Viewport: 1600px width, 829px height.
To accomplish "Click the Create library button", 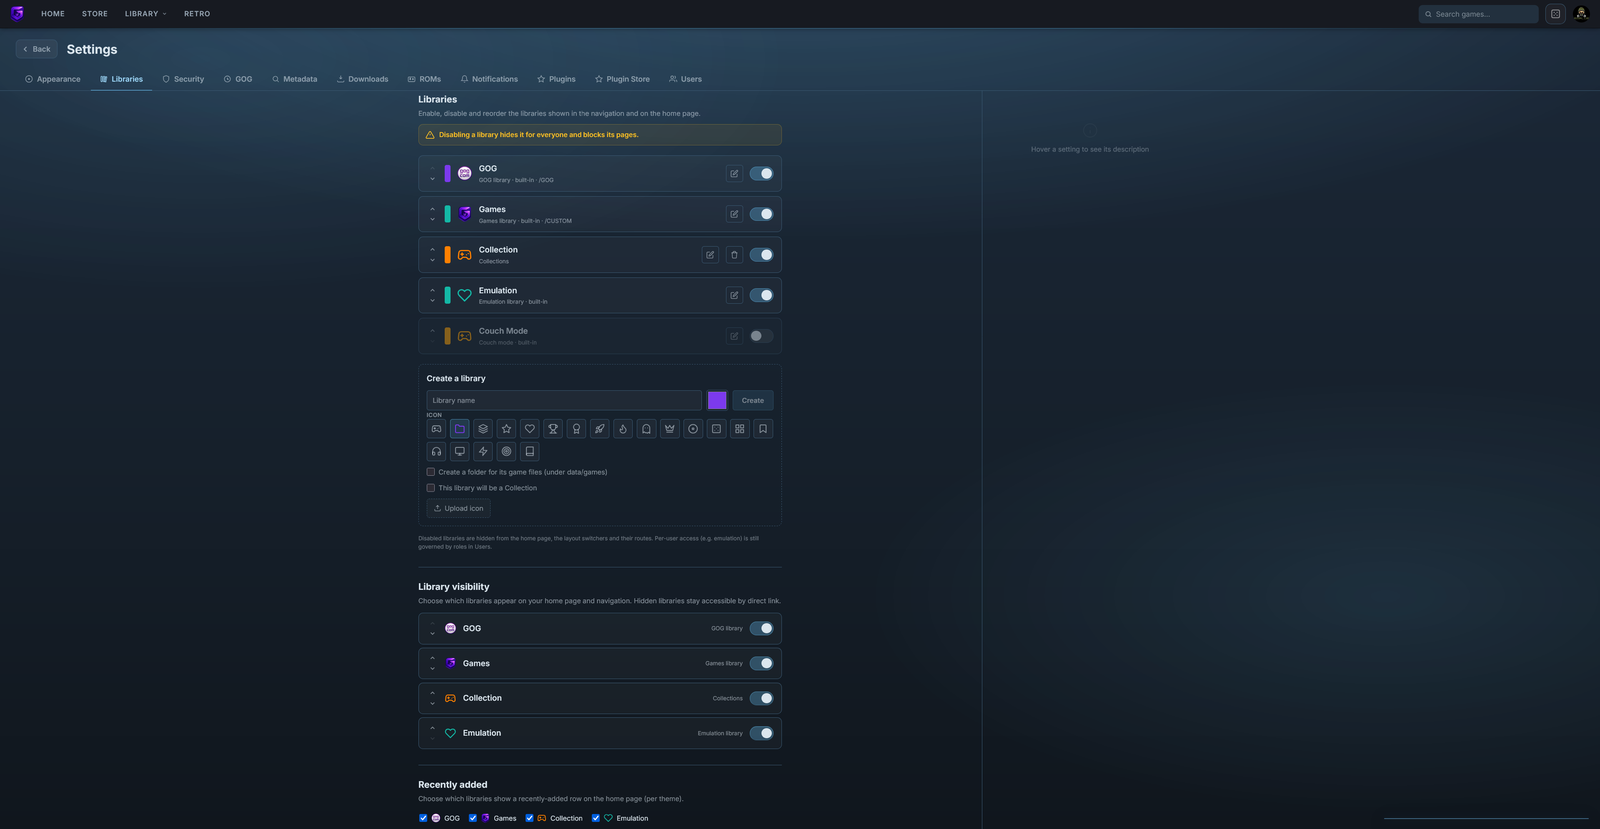I will pos(753,400).
